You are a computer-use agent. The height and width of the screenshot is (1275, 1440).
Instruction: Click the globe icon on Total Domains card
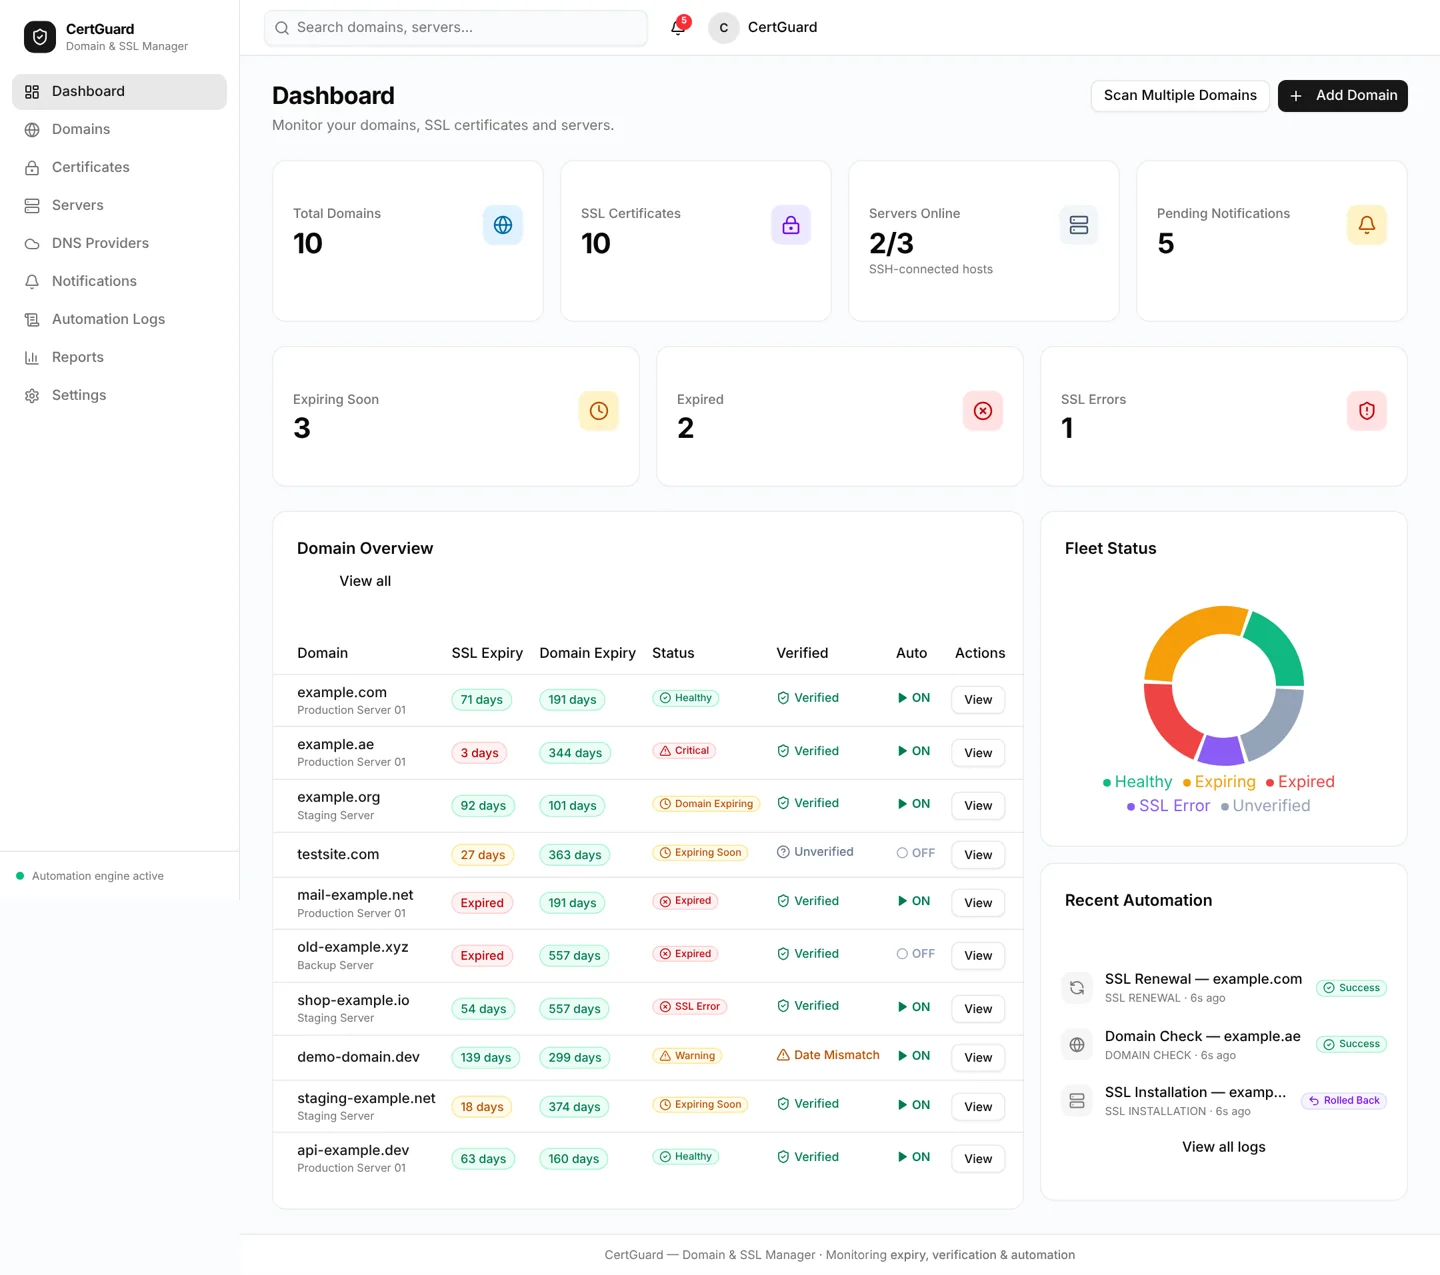(x=503, y=225)
